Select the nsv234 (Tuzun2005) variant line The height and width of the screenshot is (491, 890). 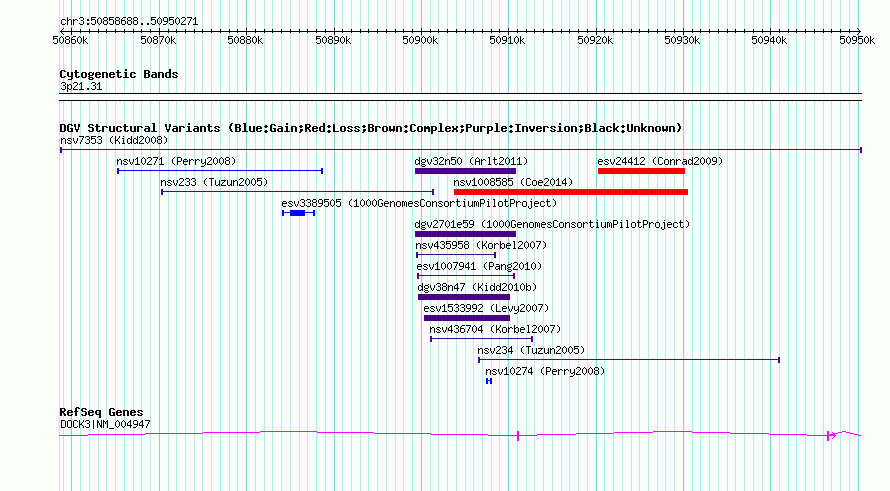point(629,360)
